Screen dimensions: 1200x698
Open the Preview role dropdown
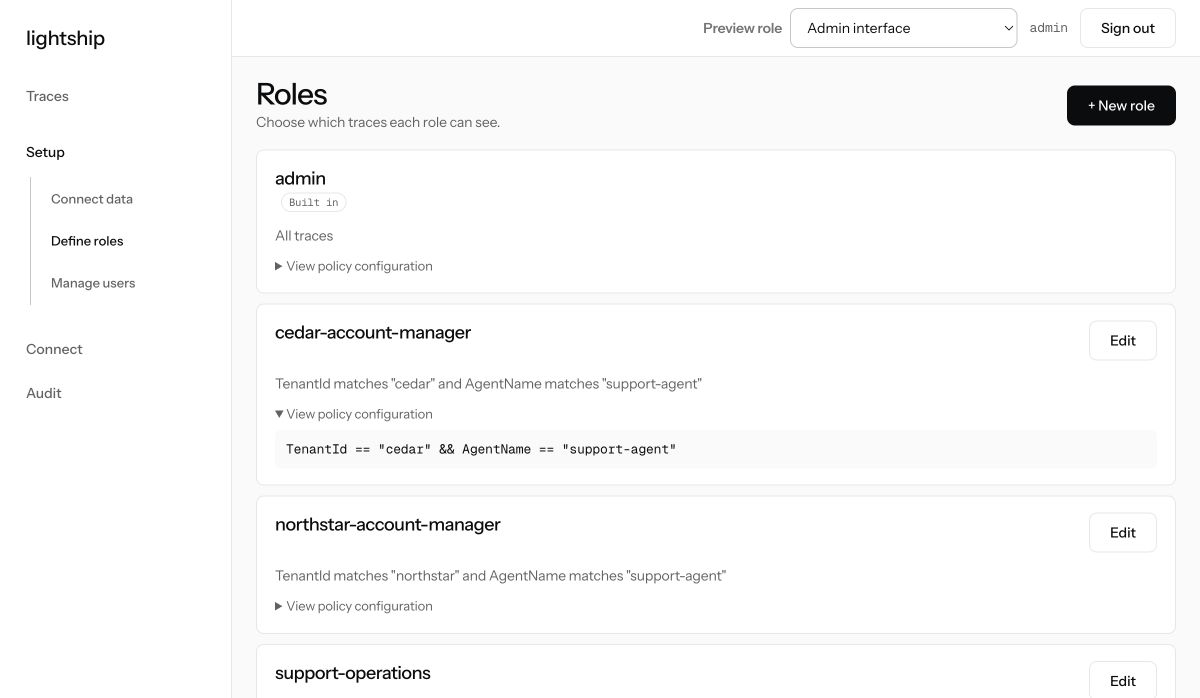(903, 28)
